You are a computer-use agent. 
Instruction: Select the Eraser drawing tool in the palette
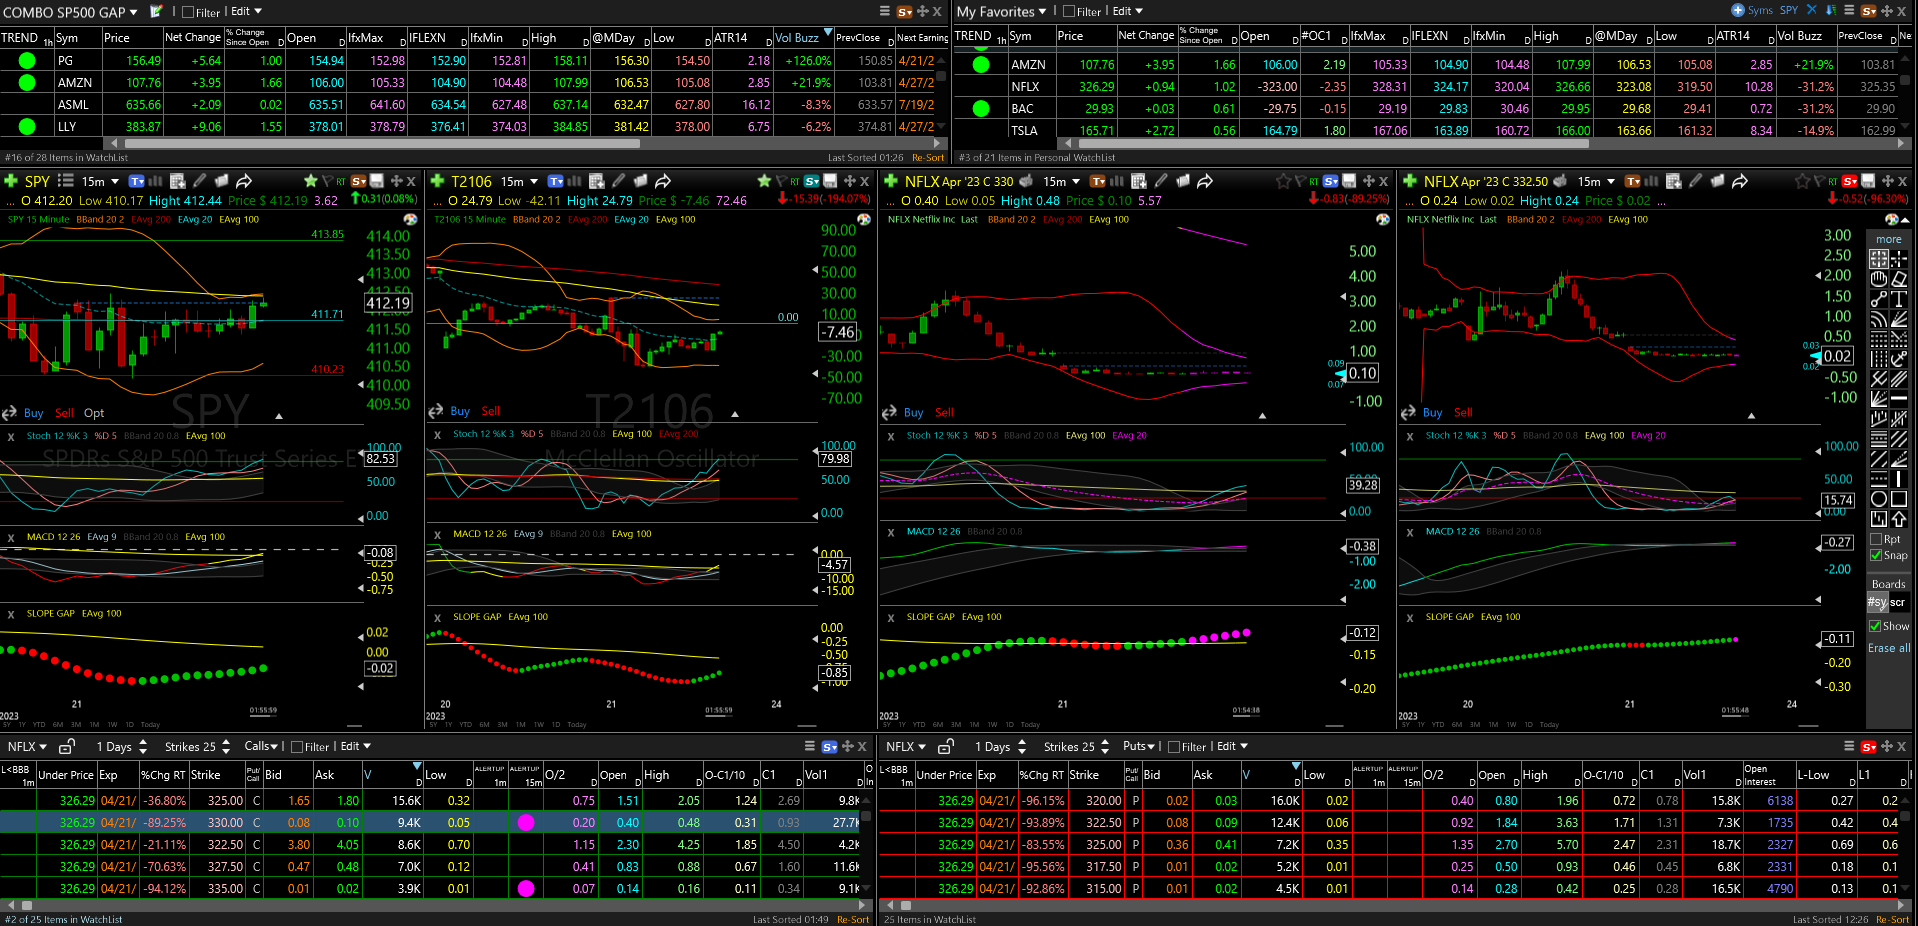click(x=1898, y=279)
